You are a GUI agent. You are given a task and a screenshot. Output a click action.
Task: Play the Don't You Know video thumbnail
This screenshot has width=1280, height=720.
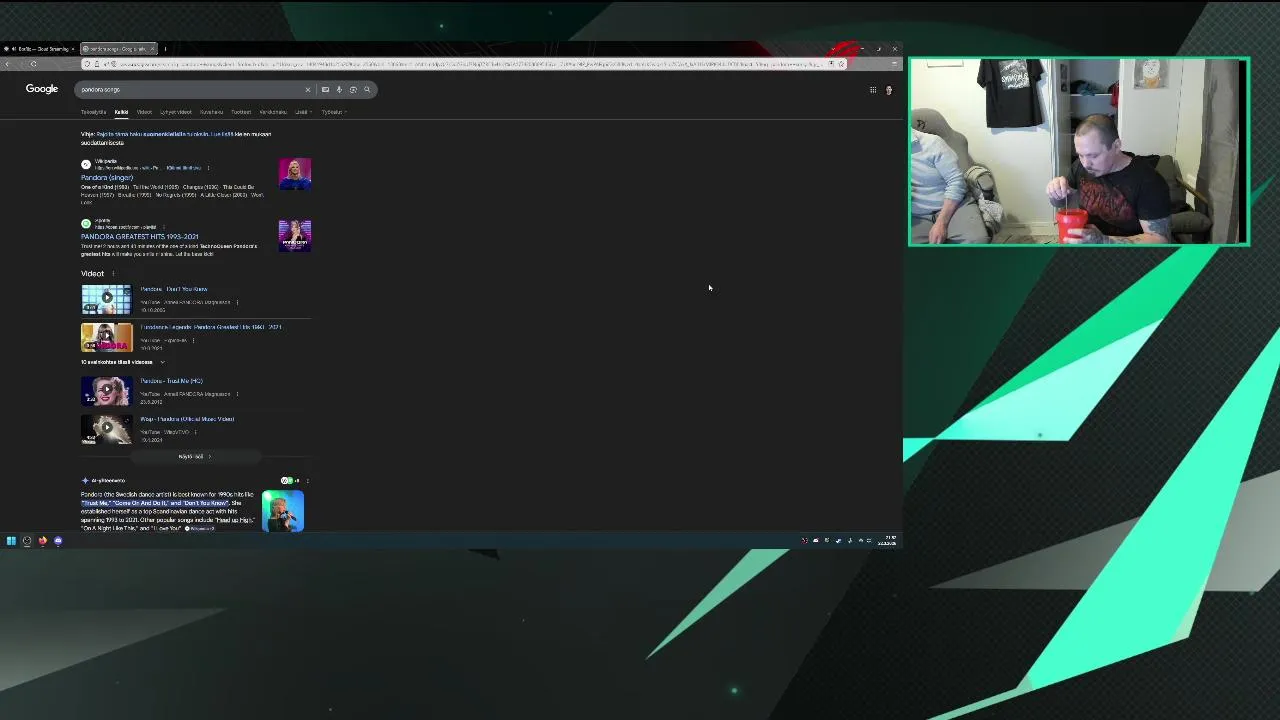click(106, 299)
